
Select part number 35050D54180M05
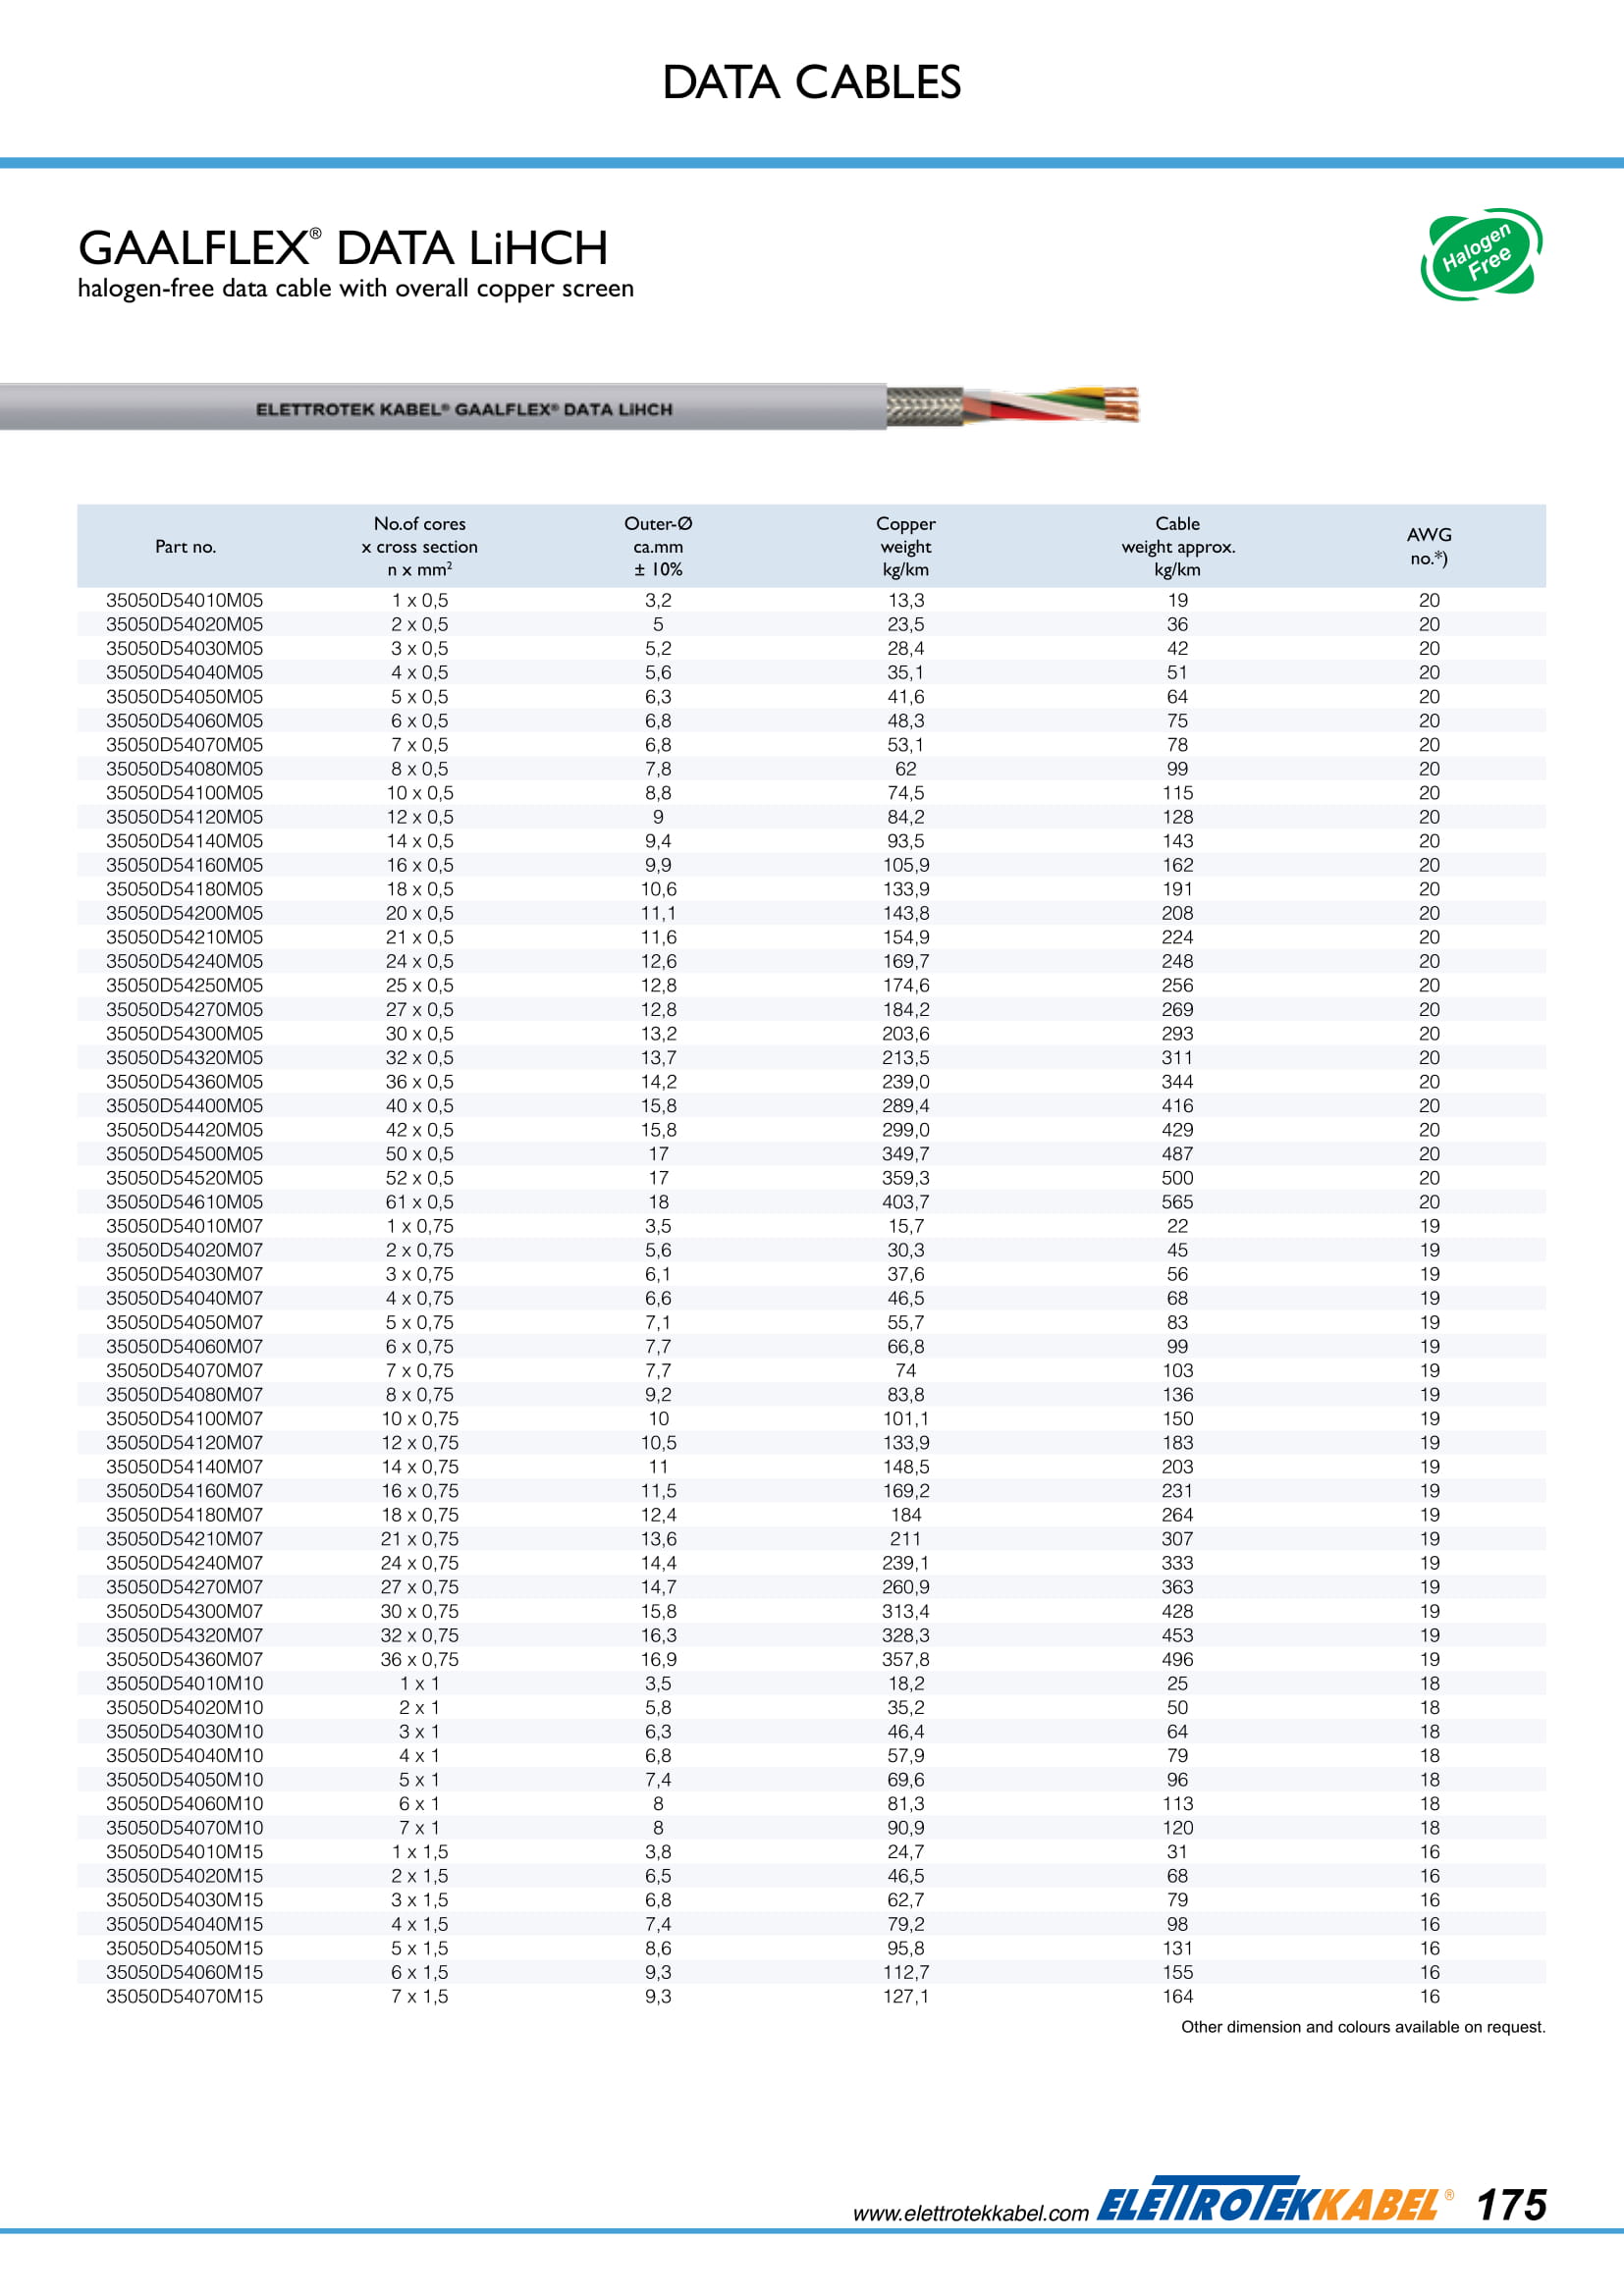(x=185, y=889)
